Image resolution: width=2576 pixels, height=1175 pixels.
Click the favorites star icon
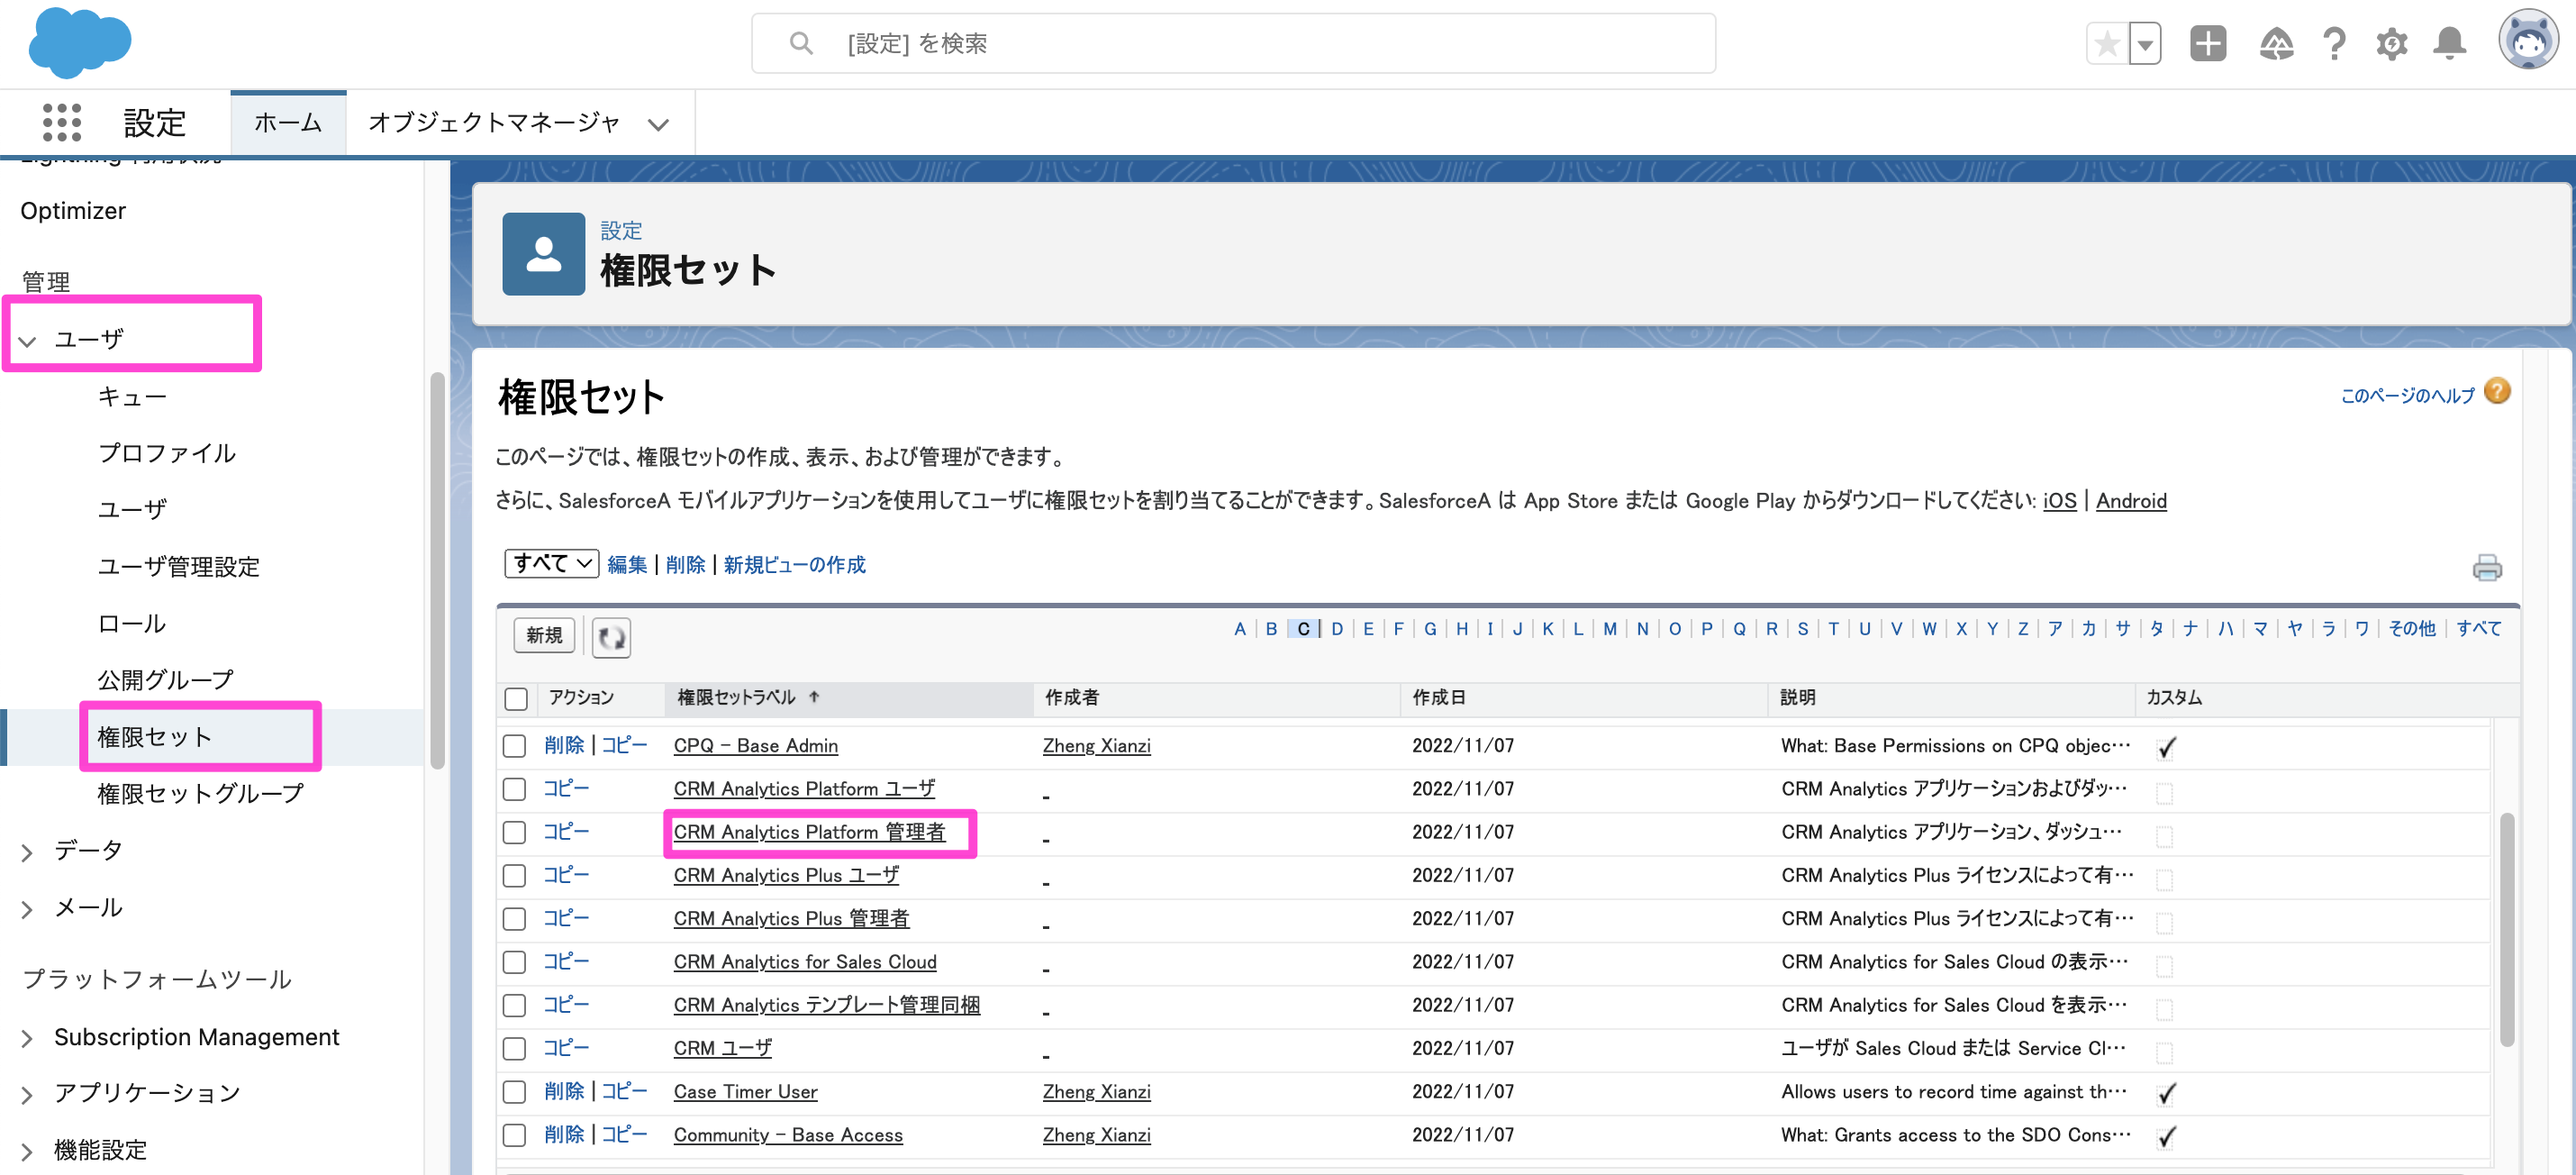point(2107,43)
